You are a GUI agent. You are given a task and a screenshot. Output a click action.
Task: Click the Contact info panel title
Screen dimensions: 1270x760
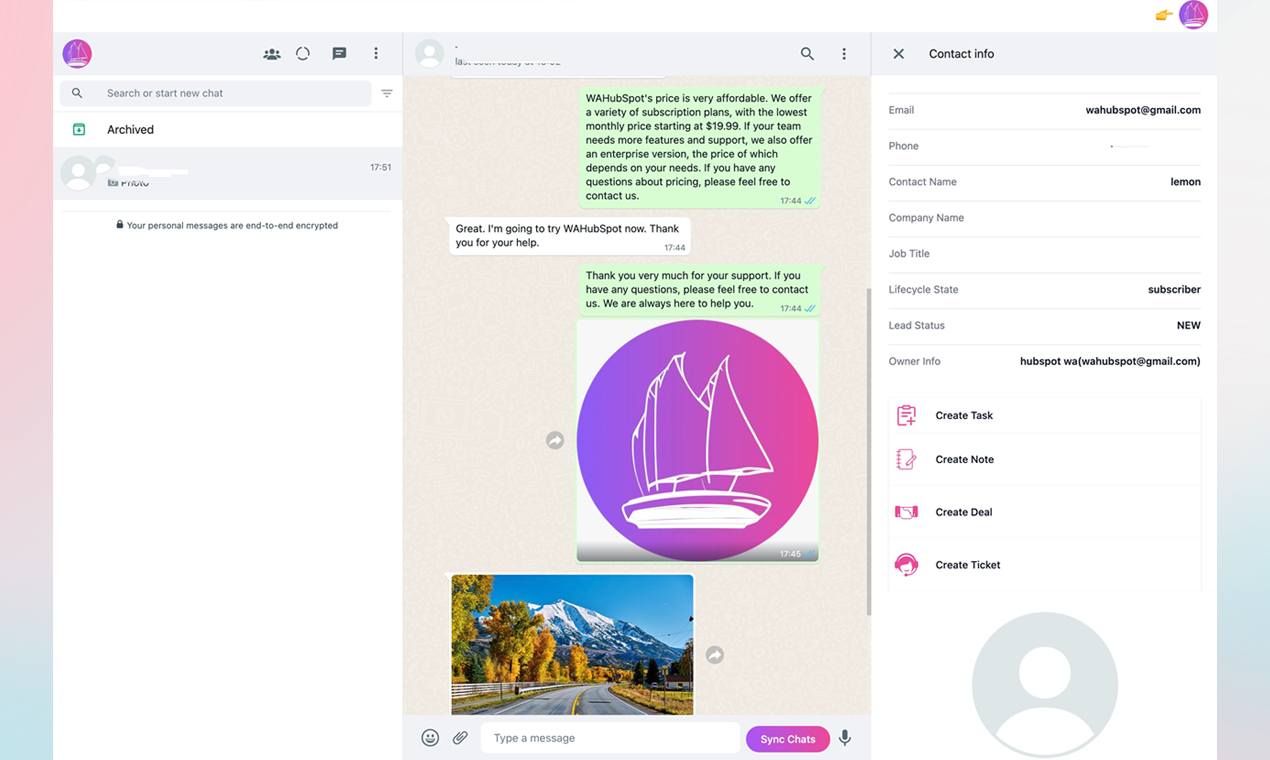pos(961,54)
